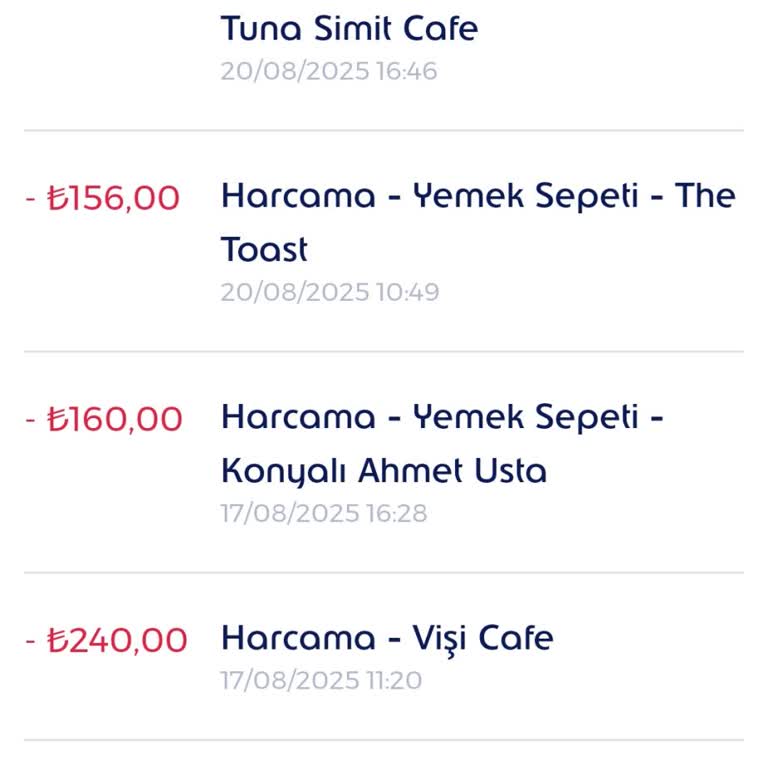The height and width of the screenshot is (768, 768).
Task: Click the lira symbol before 240,00
Action: tap(57, 639)
